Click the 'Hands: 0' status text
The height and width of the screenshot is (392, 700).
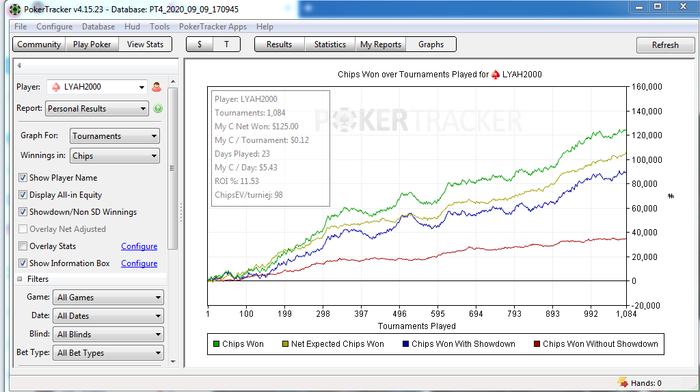(646, 383)
